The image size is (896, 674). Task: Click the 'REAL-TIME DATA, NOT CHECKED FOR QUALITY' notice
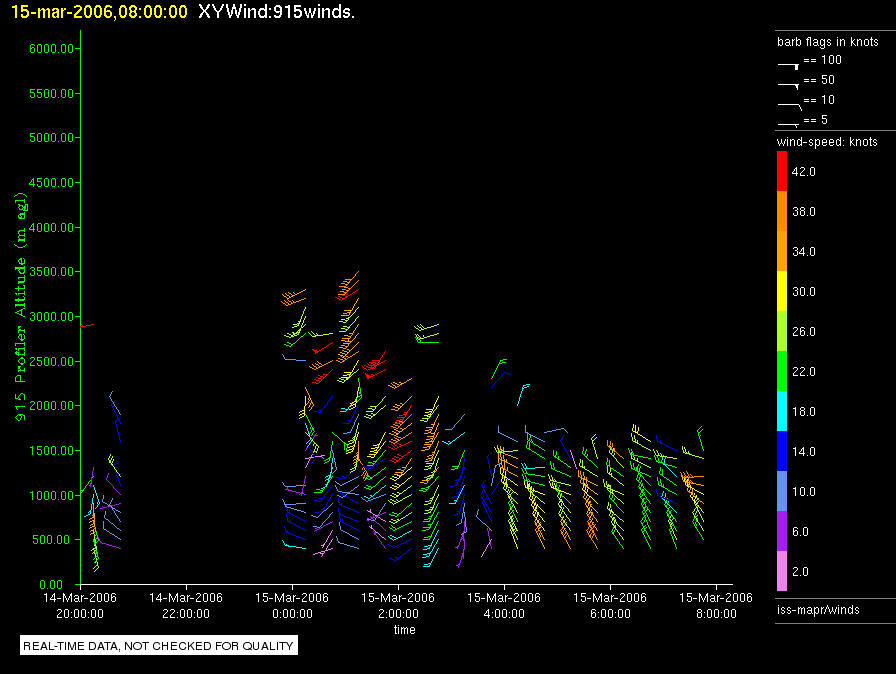(x=158, y=646)
